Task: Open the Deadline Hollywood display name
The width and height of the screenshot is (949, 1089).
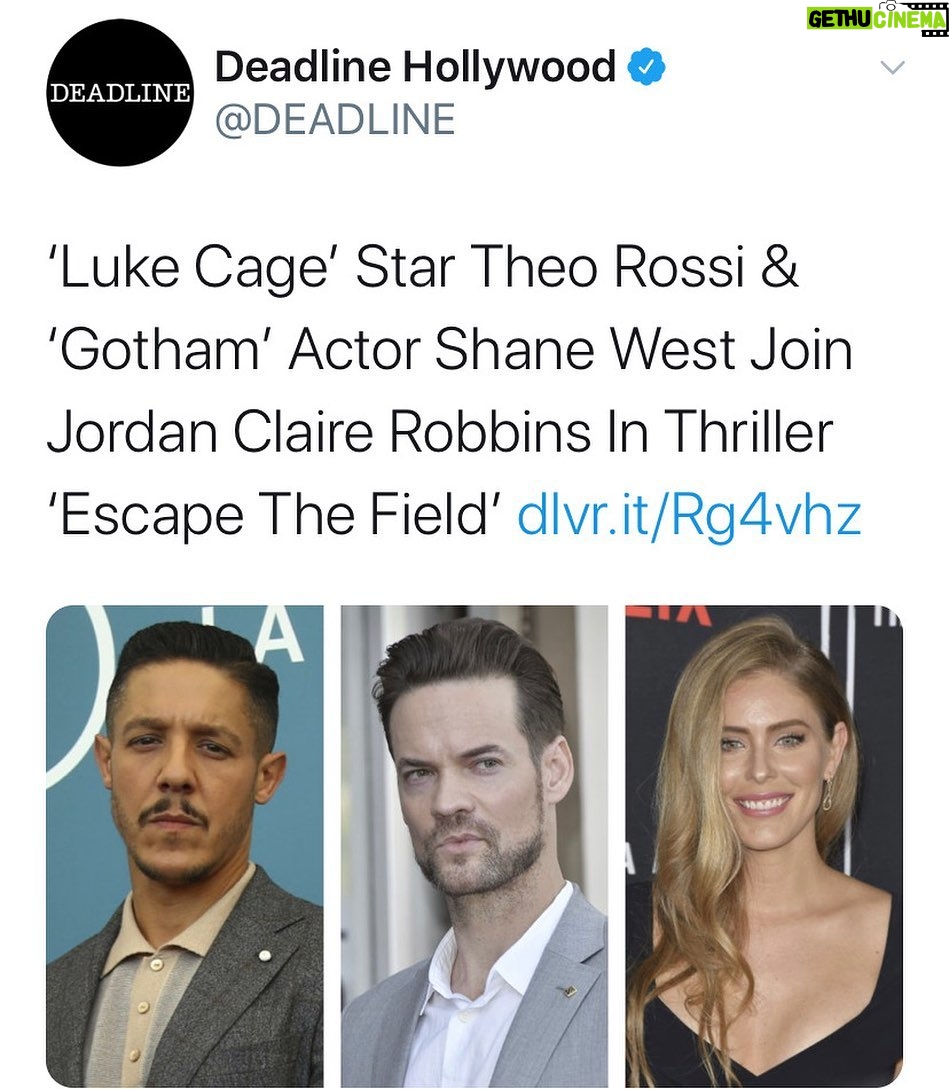Action: click(x=415, y=67)
